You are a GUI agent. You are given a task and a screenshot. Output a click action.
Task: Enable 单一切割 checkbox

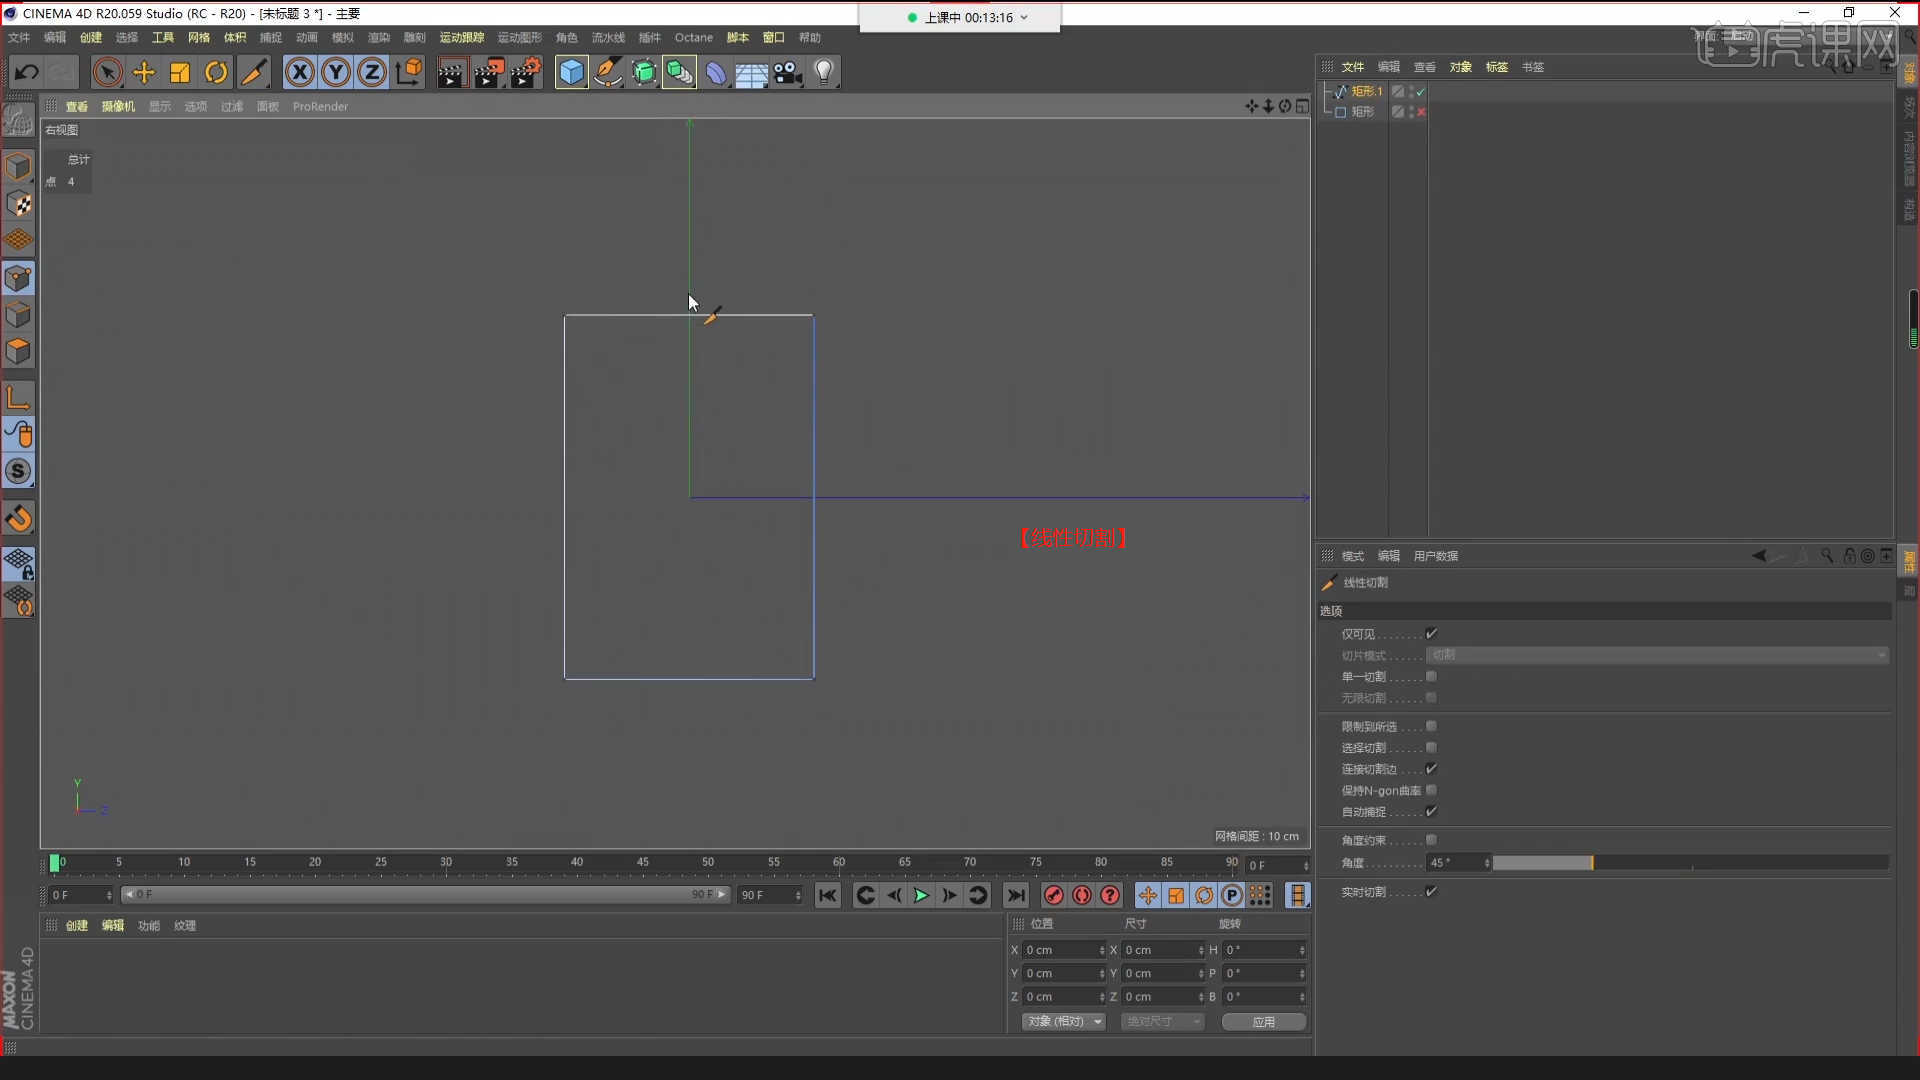pos(1431,677)
